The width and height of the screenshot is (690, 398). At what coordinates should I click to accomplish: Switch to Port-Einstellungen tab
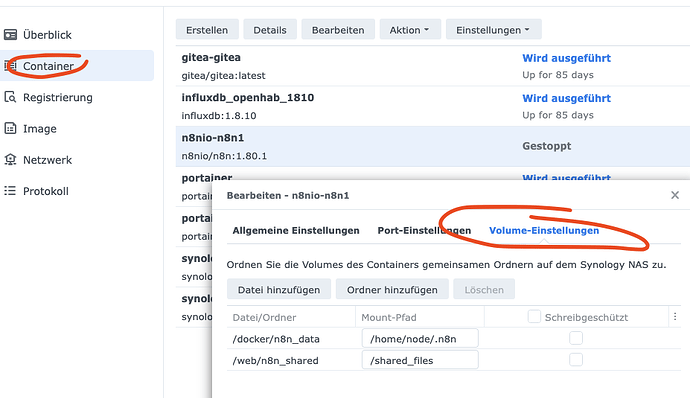(x=424, y=231)
